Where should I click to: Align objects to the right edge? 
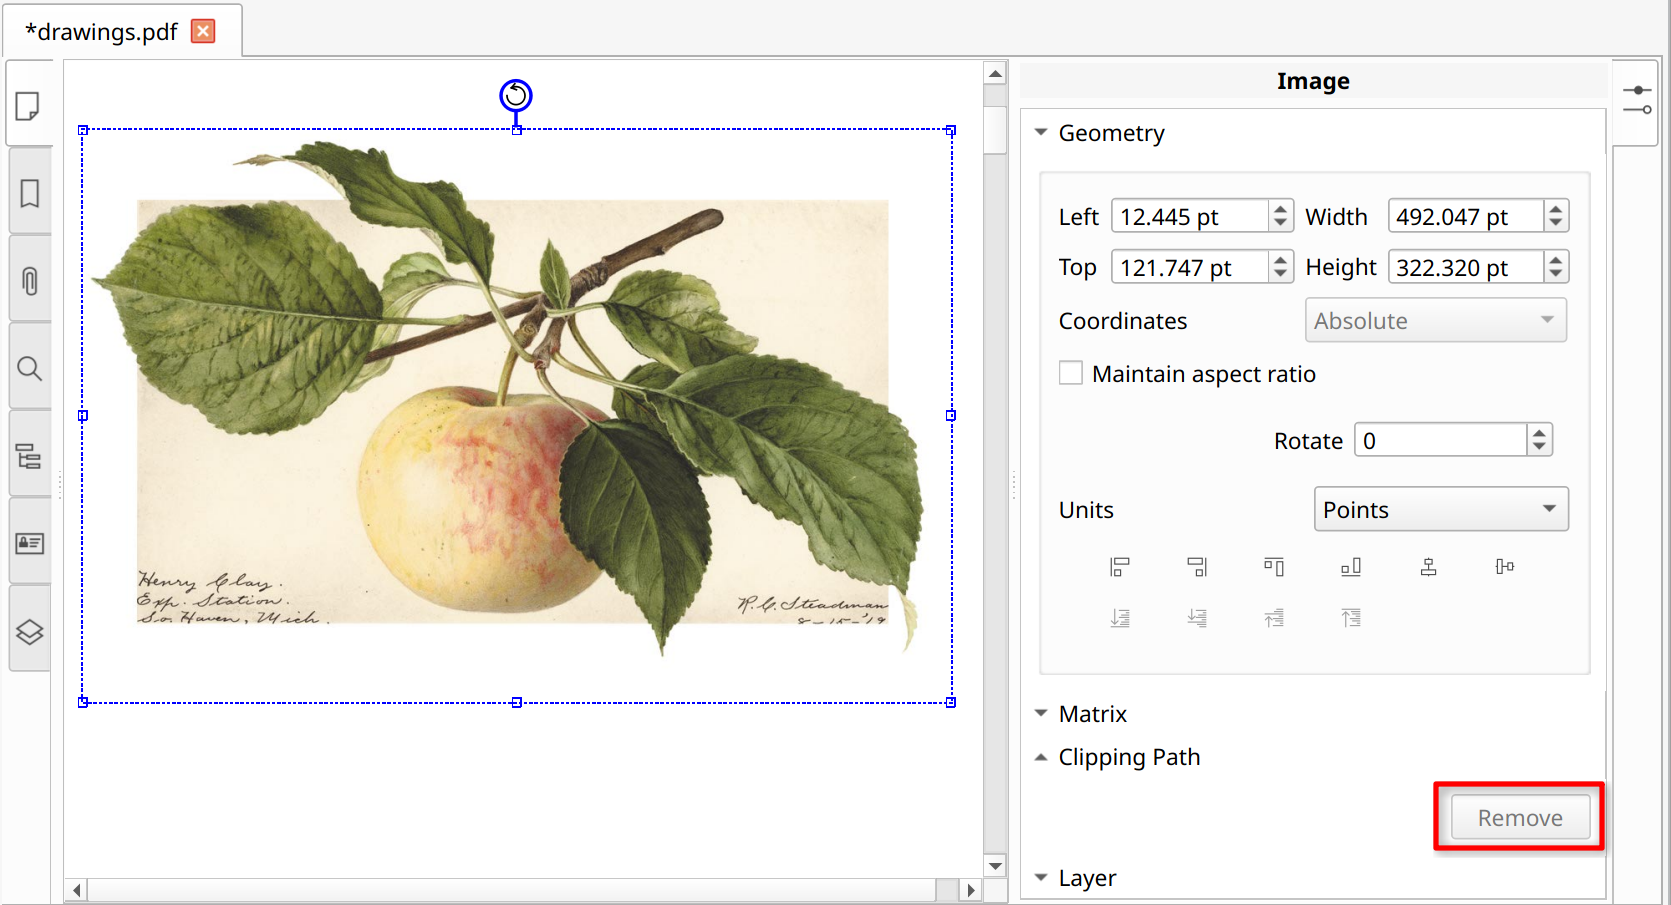point(1197,567)
